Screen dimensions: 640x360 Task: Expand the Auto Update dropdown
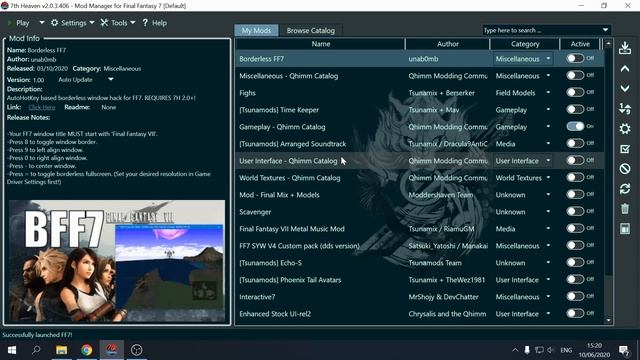click(x=111, y=80)
